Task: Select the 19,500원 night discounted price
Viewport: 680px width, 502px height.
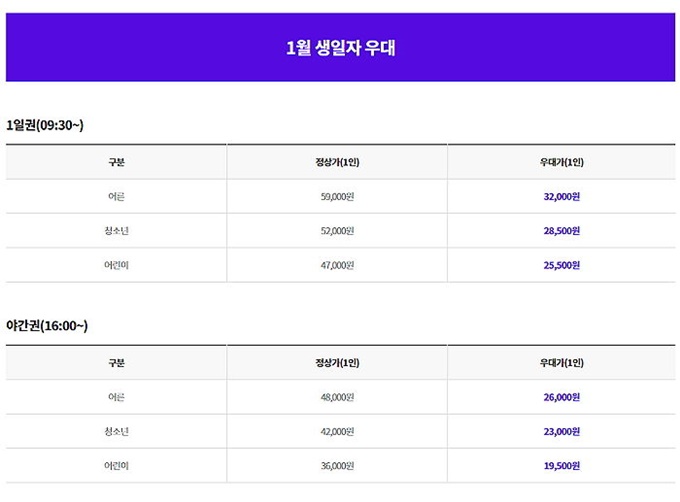Action: pos(562,466)
